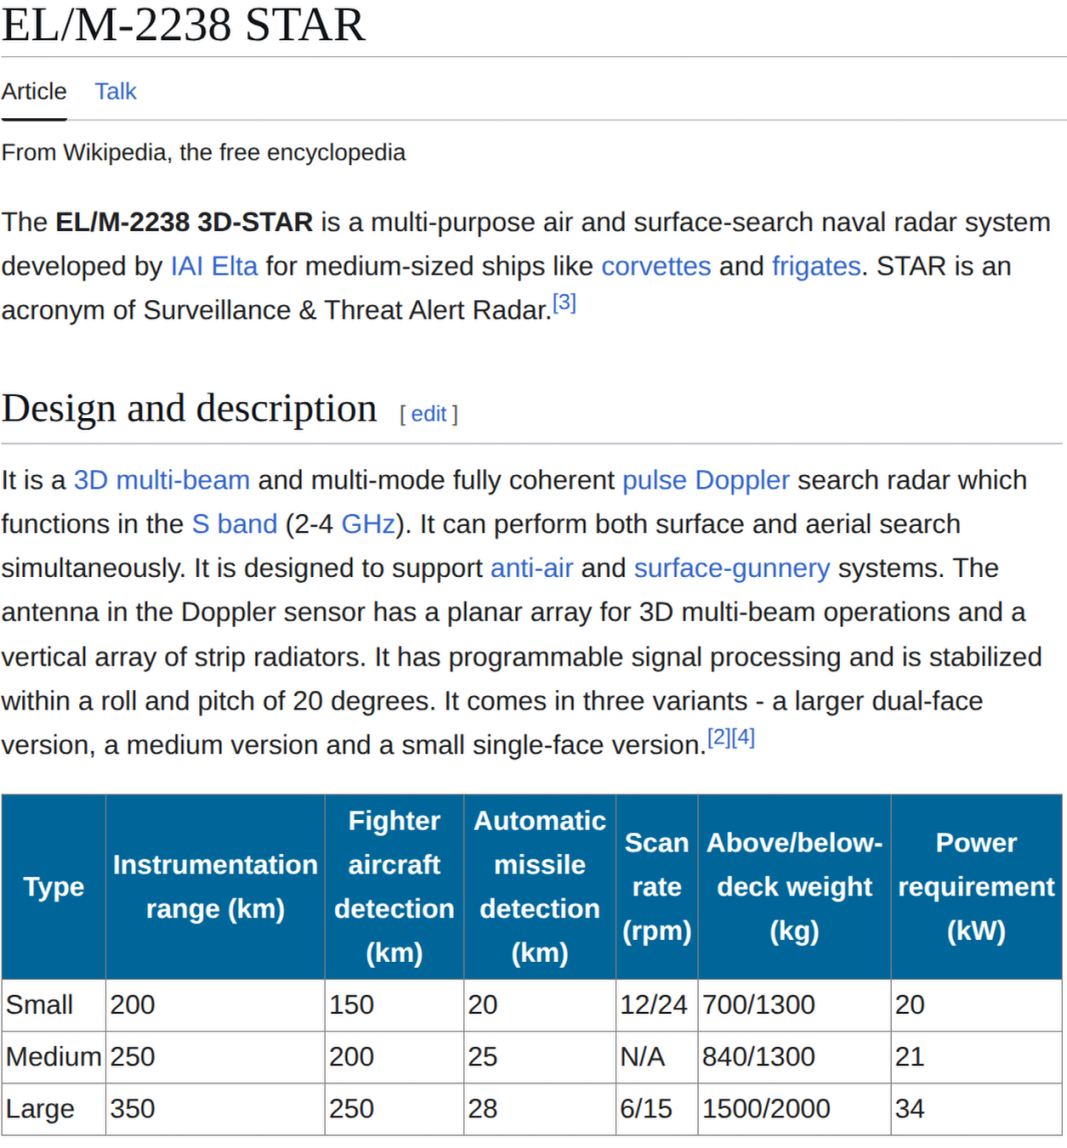Follow the pulse Doppler link

pyautogui.click(x=706, y=480)
